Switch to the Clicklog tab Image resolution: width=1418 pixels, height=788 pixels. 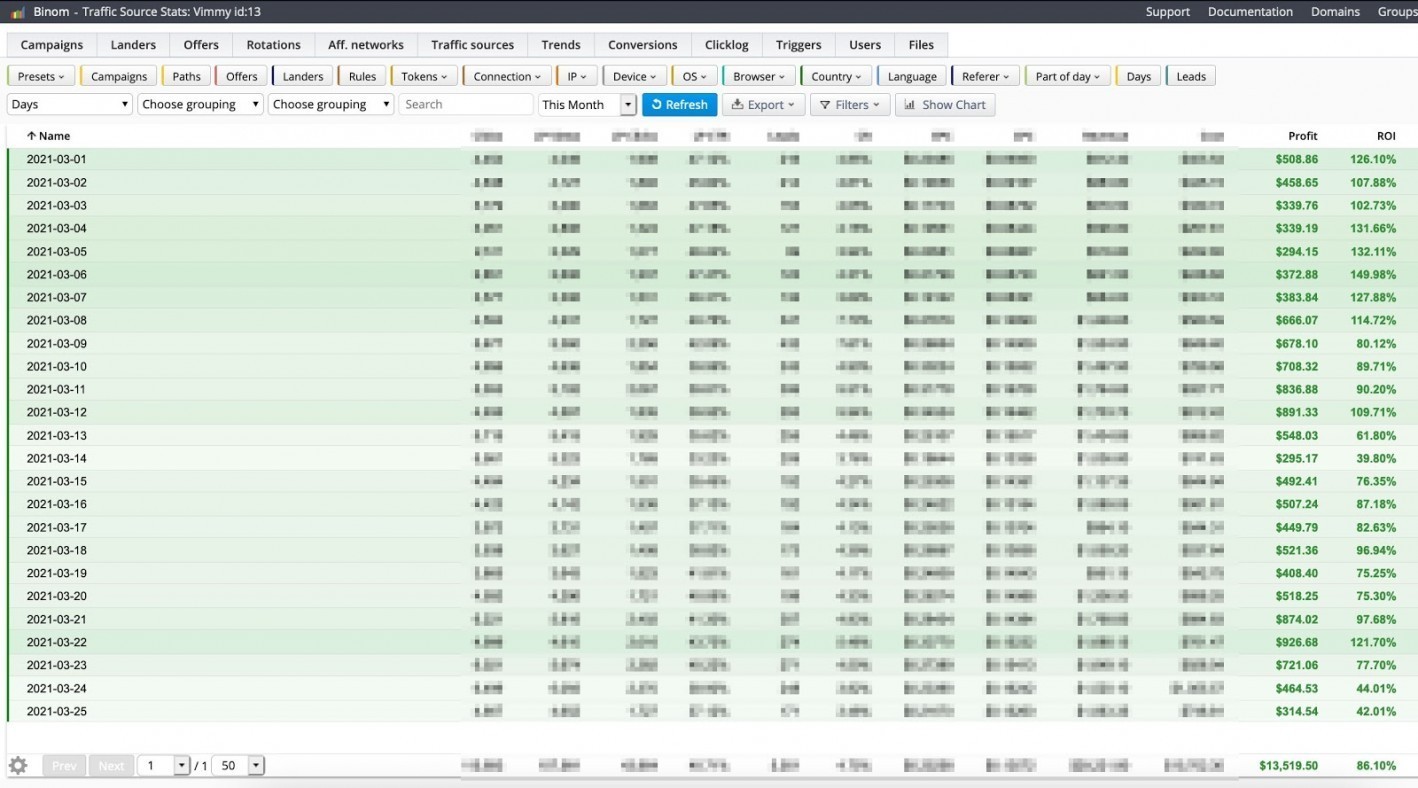[727, 45]
